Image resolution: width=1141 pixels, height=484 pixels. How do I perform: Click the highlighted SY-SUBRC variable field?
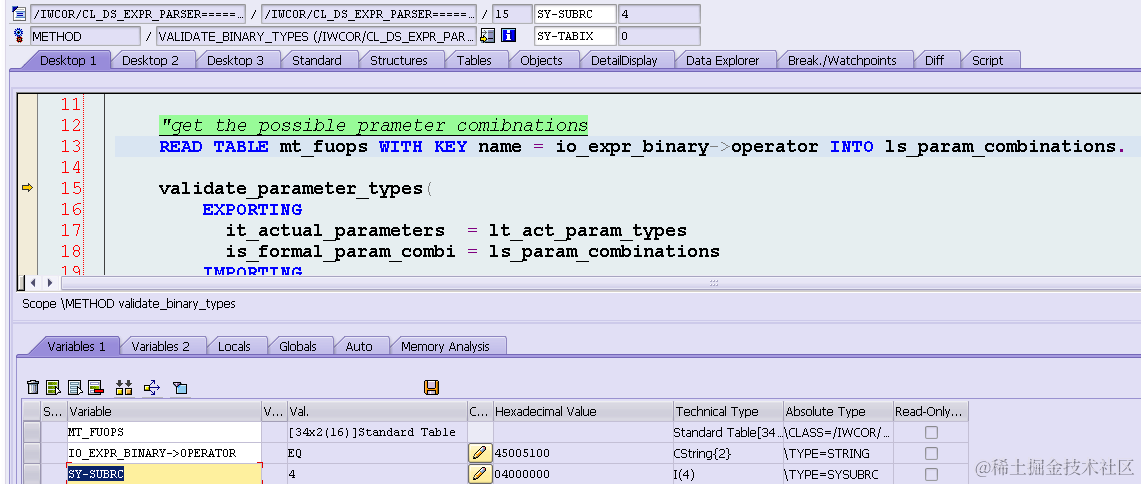(x=164, y=475)
